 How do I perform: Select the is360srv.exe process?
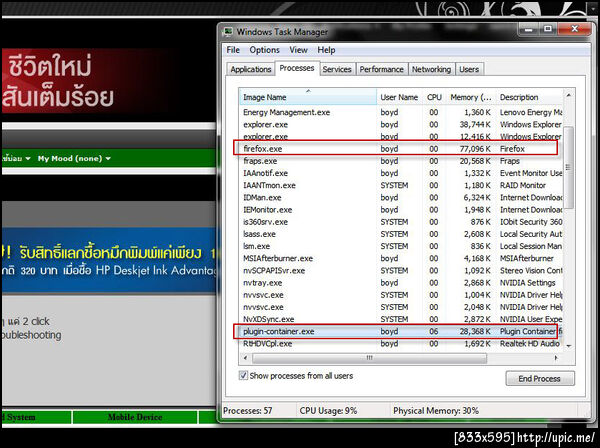pyautogui.click(x=401, y=222)
